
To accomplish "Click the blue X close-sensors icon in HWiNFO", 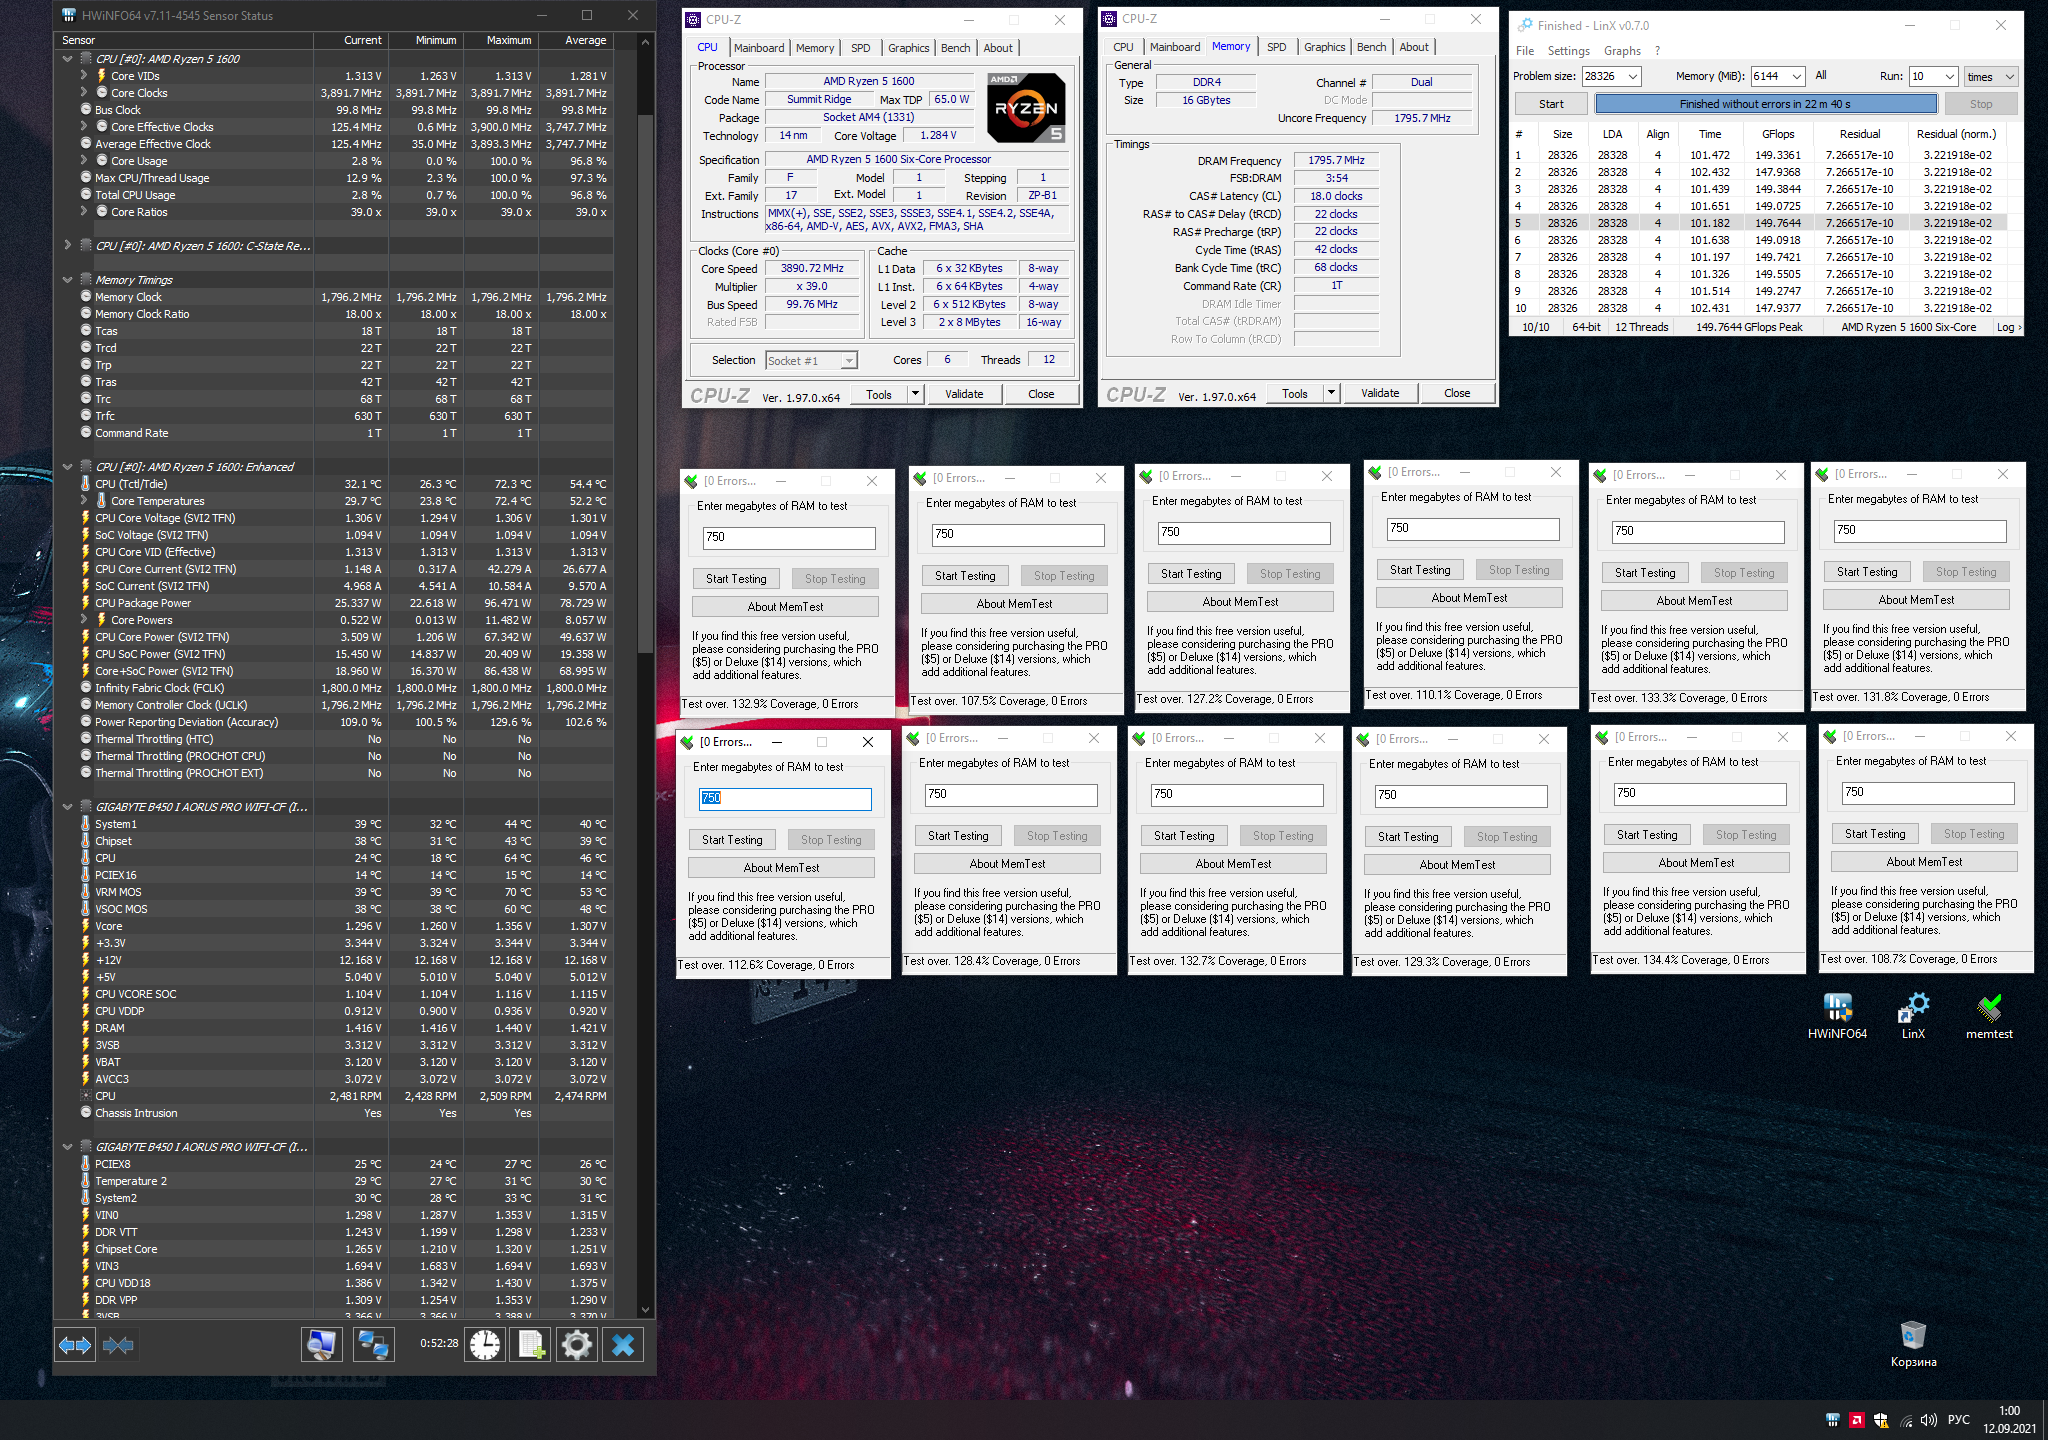I will click(623, 1346).
